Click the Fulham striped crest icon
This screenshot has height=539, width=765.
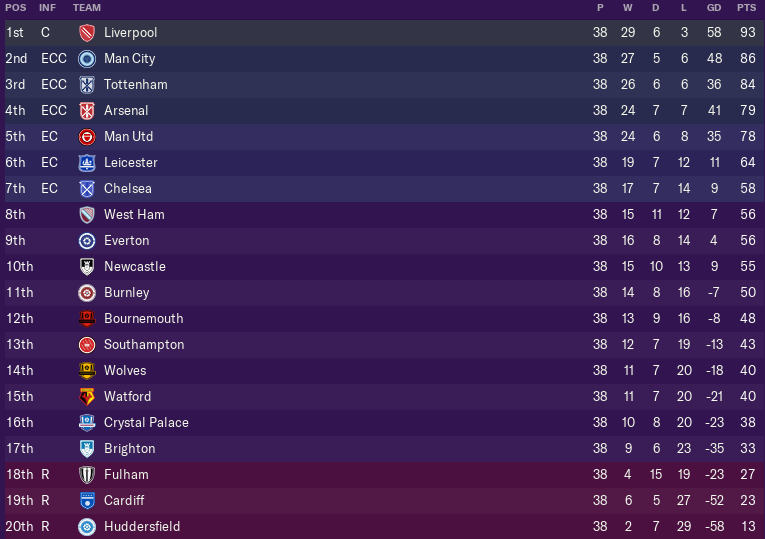point(87,475)
